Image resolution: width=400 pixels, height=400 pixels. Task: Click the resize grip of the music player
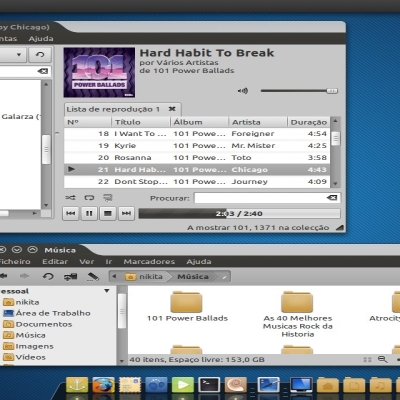pyautogui.click(x=340, y=228)
